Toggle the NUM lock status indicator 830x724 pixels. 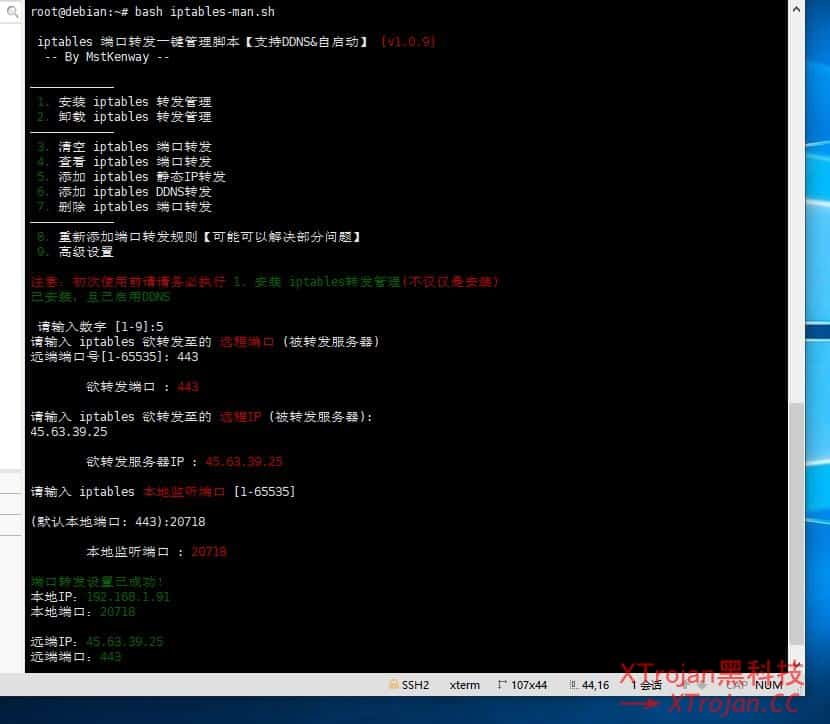tap(768, 685)
